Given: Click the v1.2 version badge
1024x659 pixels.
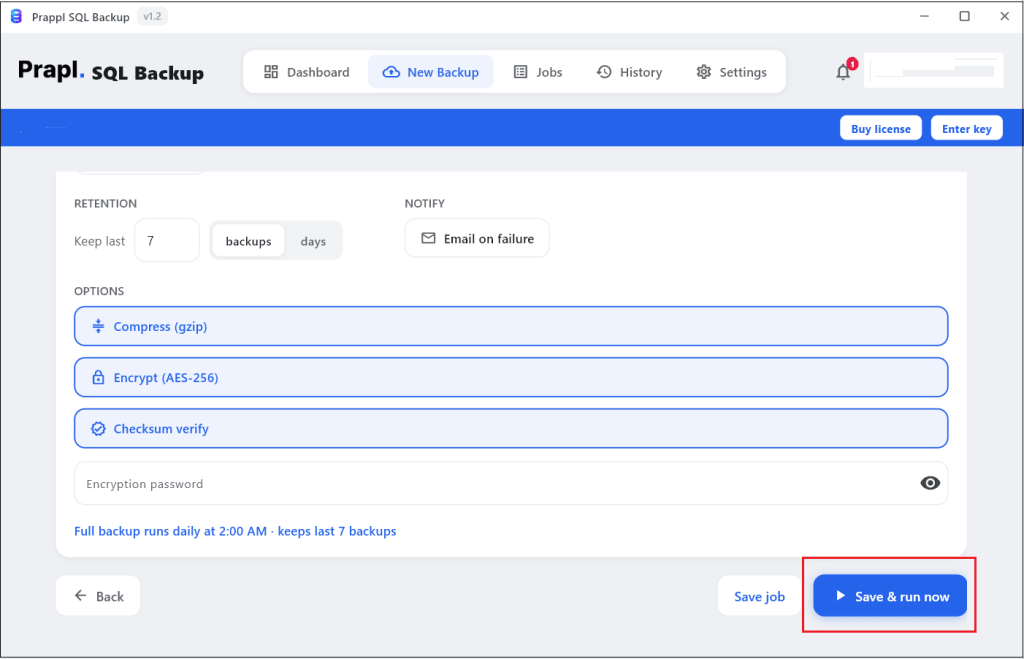Looking at the screenshot, I should 152,16.
